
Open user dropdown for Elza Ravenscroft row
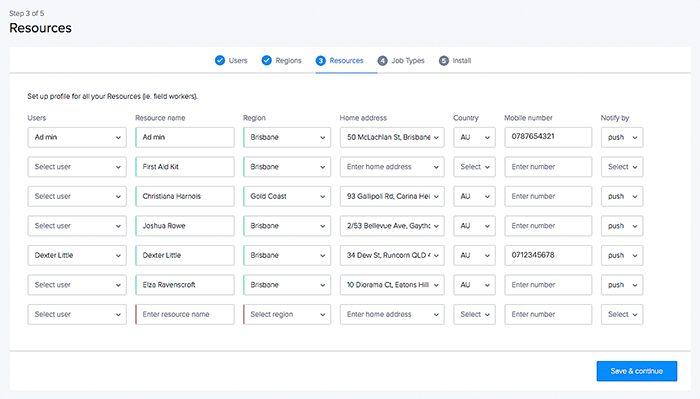point(77,284)
